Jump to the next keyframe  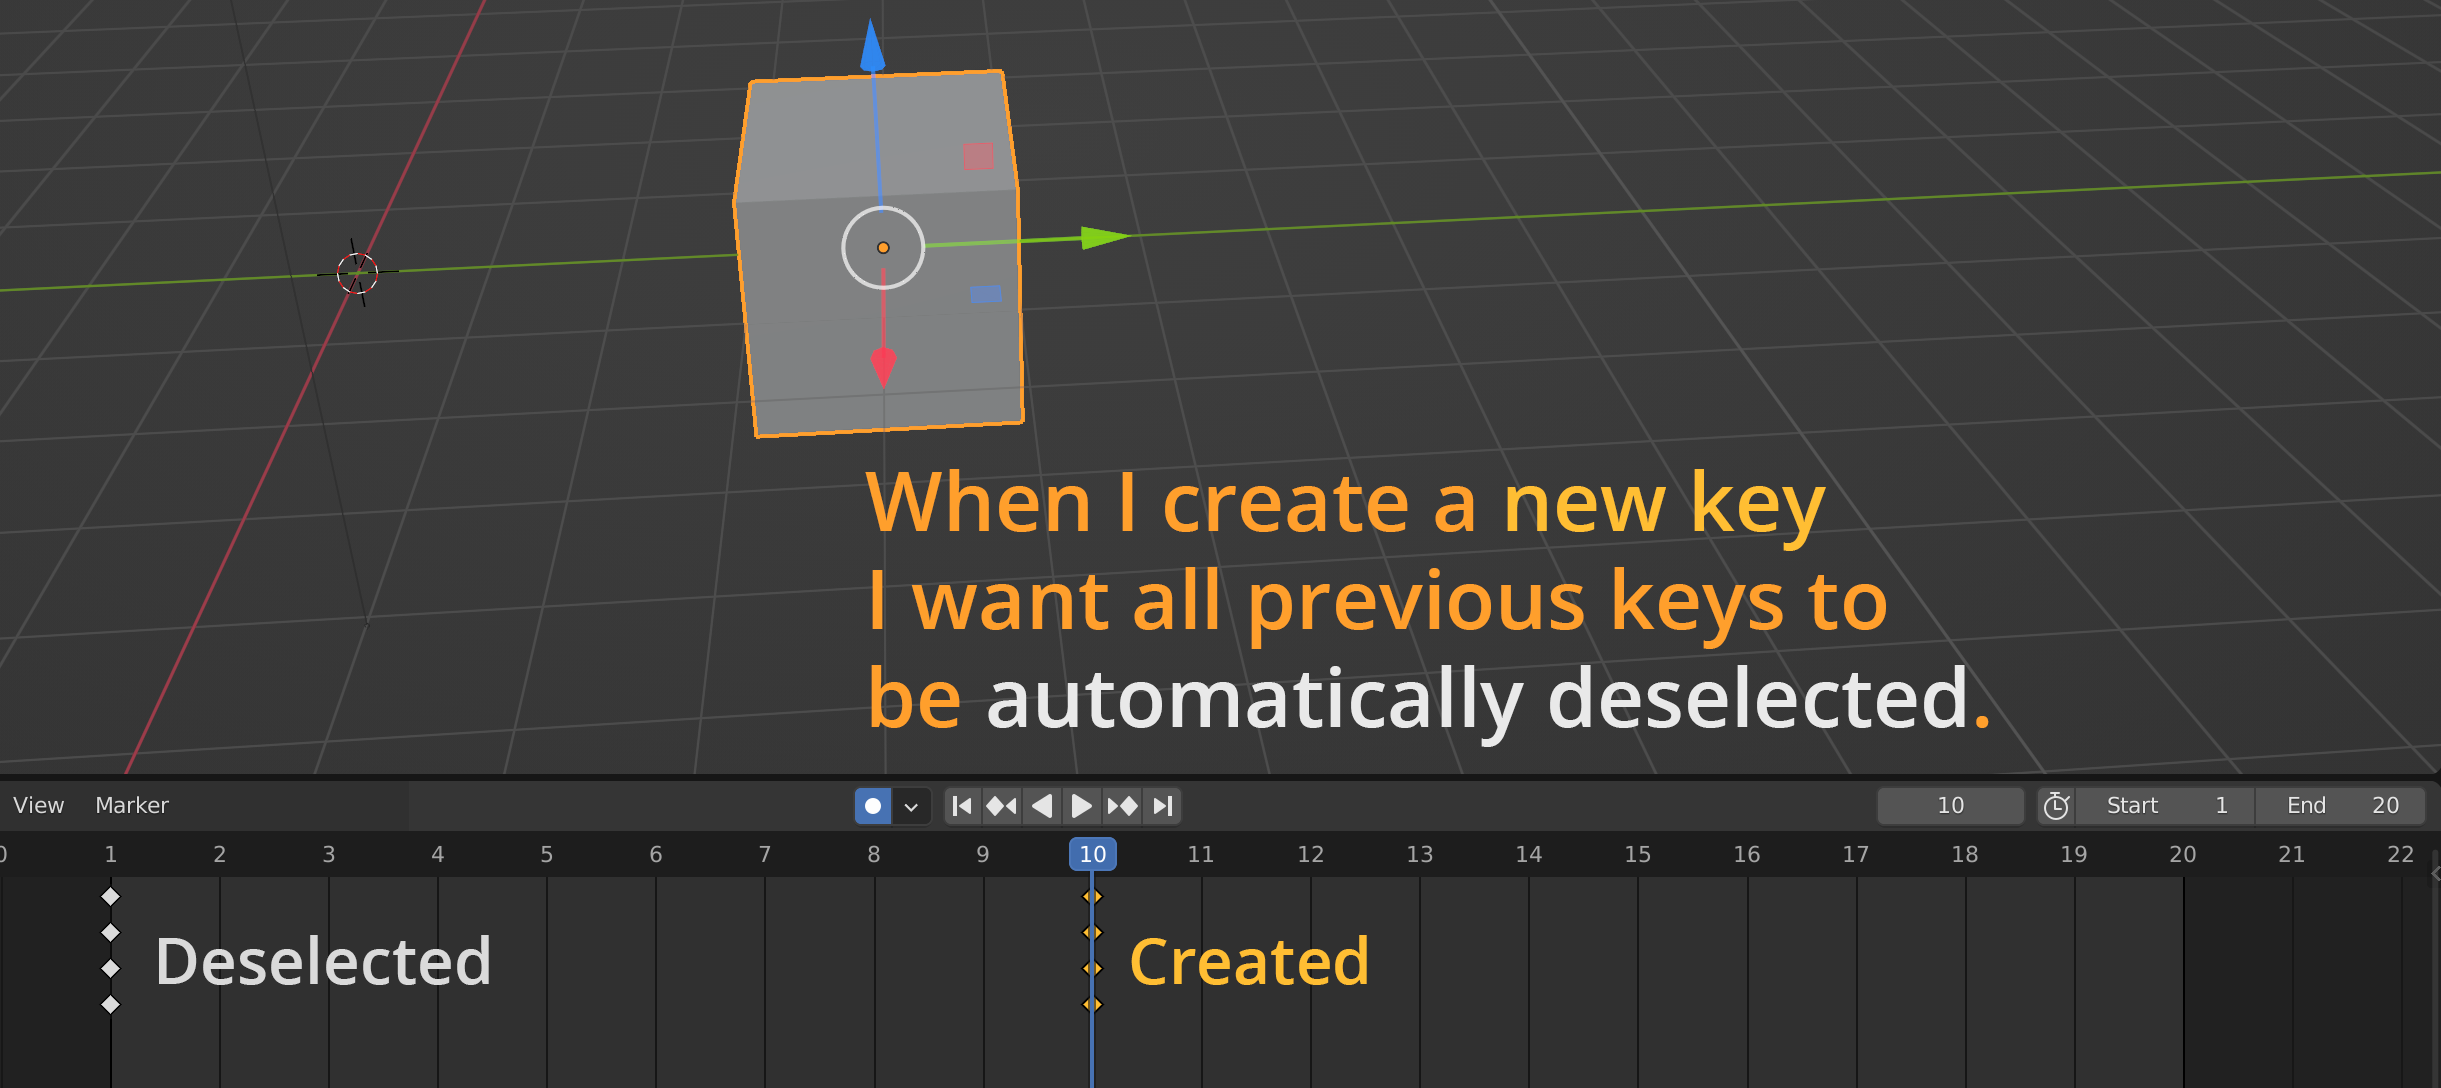click(x=1122, y=806)
